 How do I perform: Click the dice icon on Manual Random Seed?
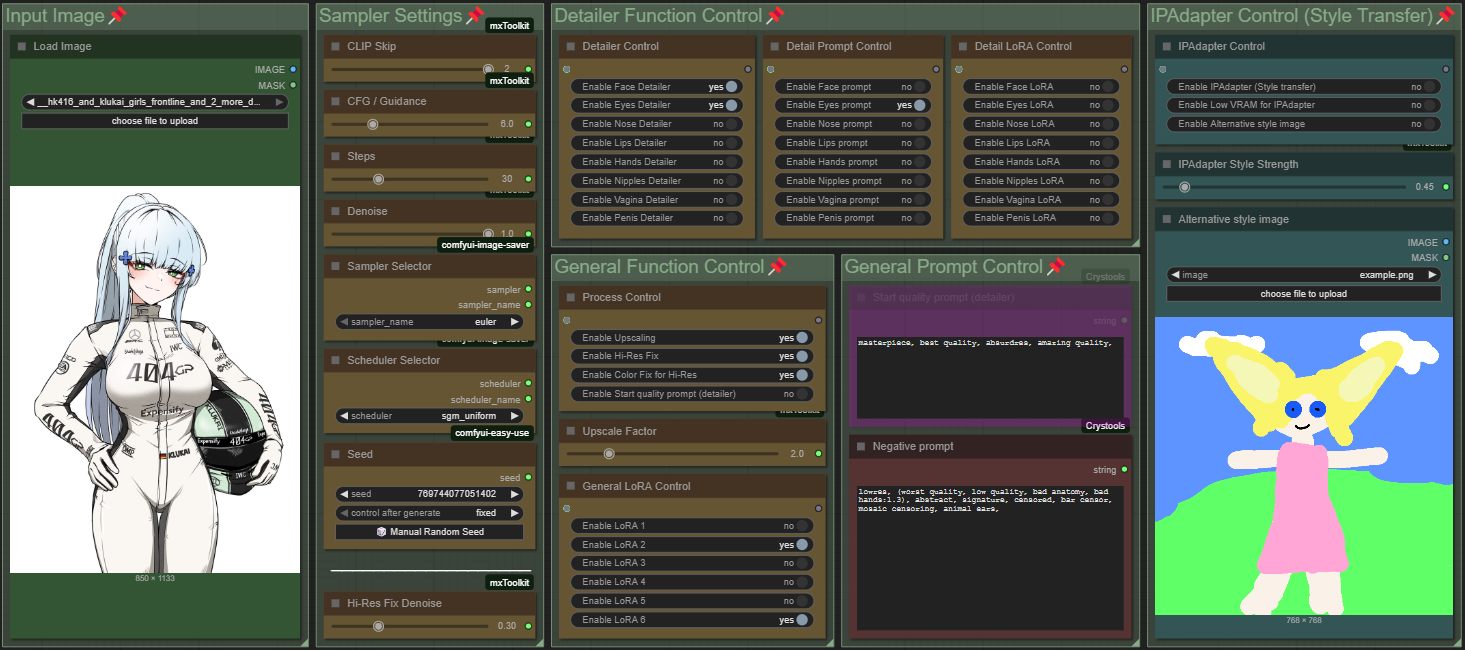[x=381, y=532]
